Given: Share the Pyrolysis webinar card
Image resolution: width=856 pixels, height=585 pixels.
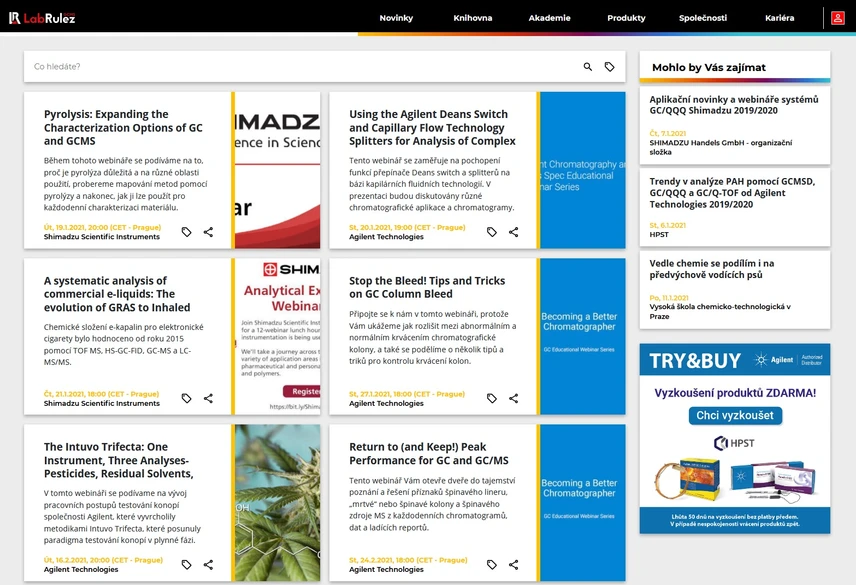Looking at the screenshot, I should tap(209, 232).
